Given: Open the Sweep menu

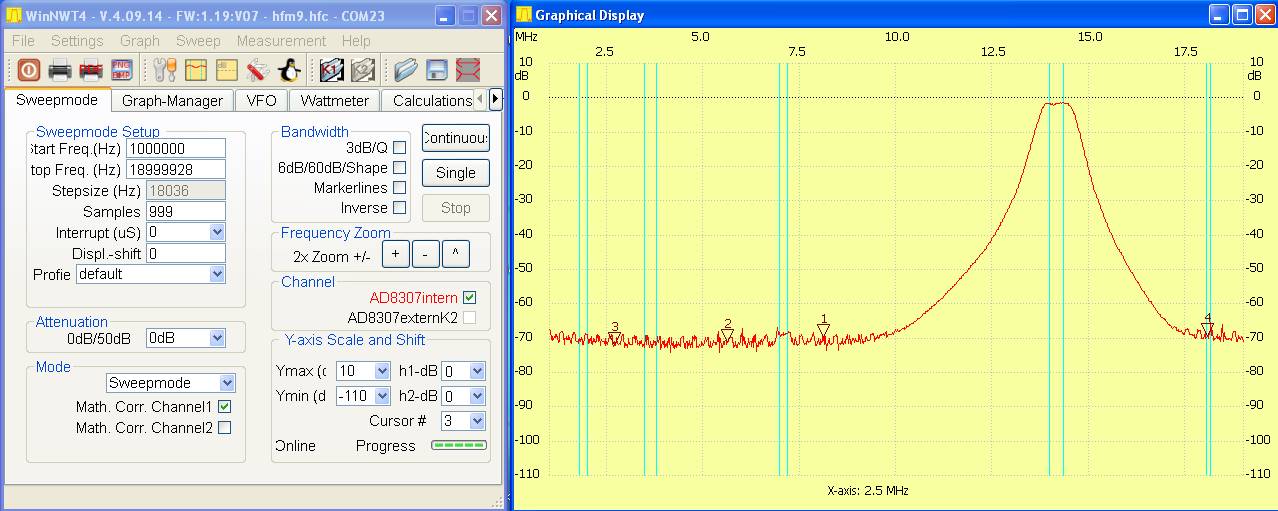Looking at the screenshot, I should [198, 41].
